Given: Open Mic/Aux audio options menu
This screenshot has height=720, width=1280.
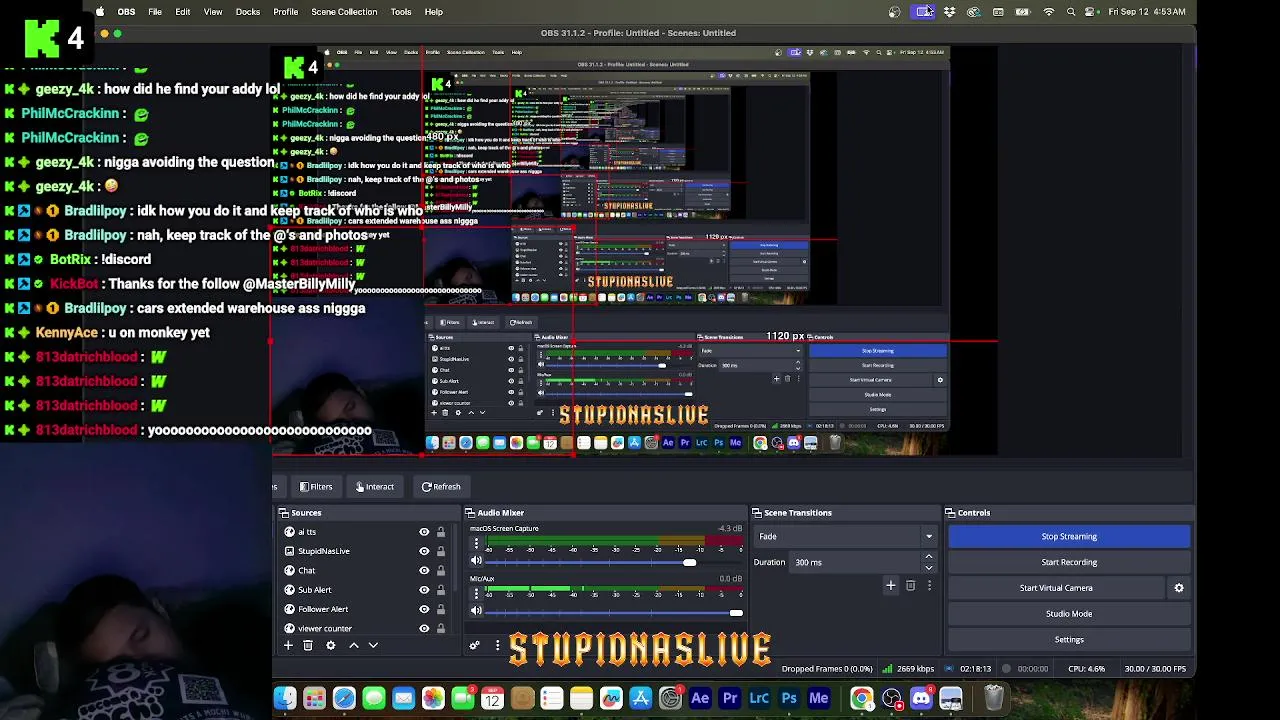Looking at the screenshot, I should (476, 594).
